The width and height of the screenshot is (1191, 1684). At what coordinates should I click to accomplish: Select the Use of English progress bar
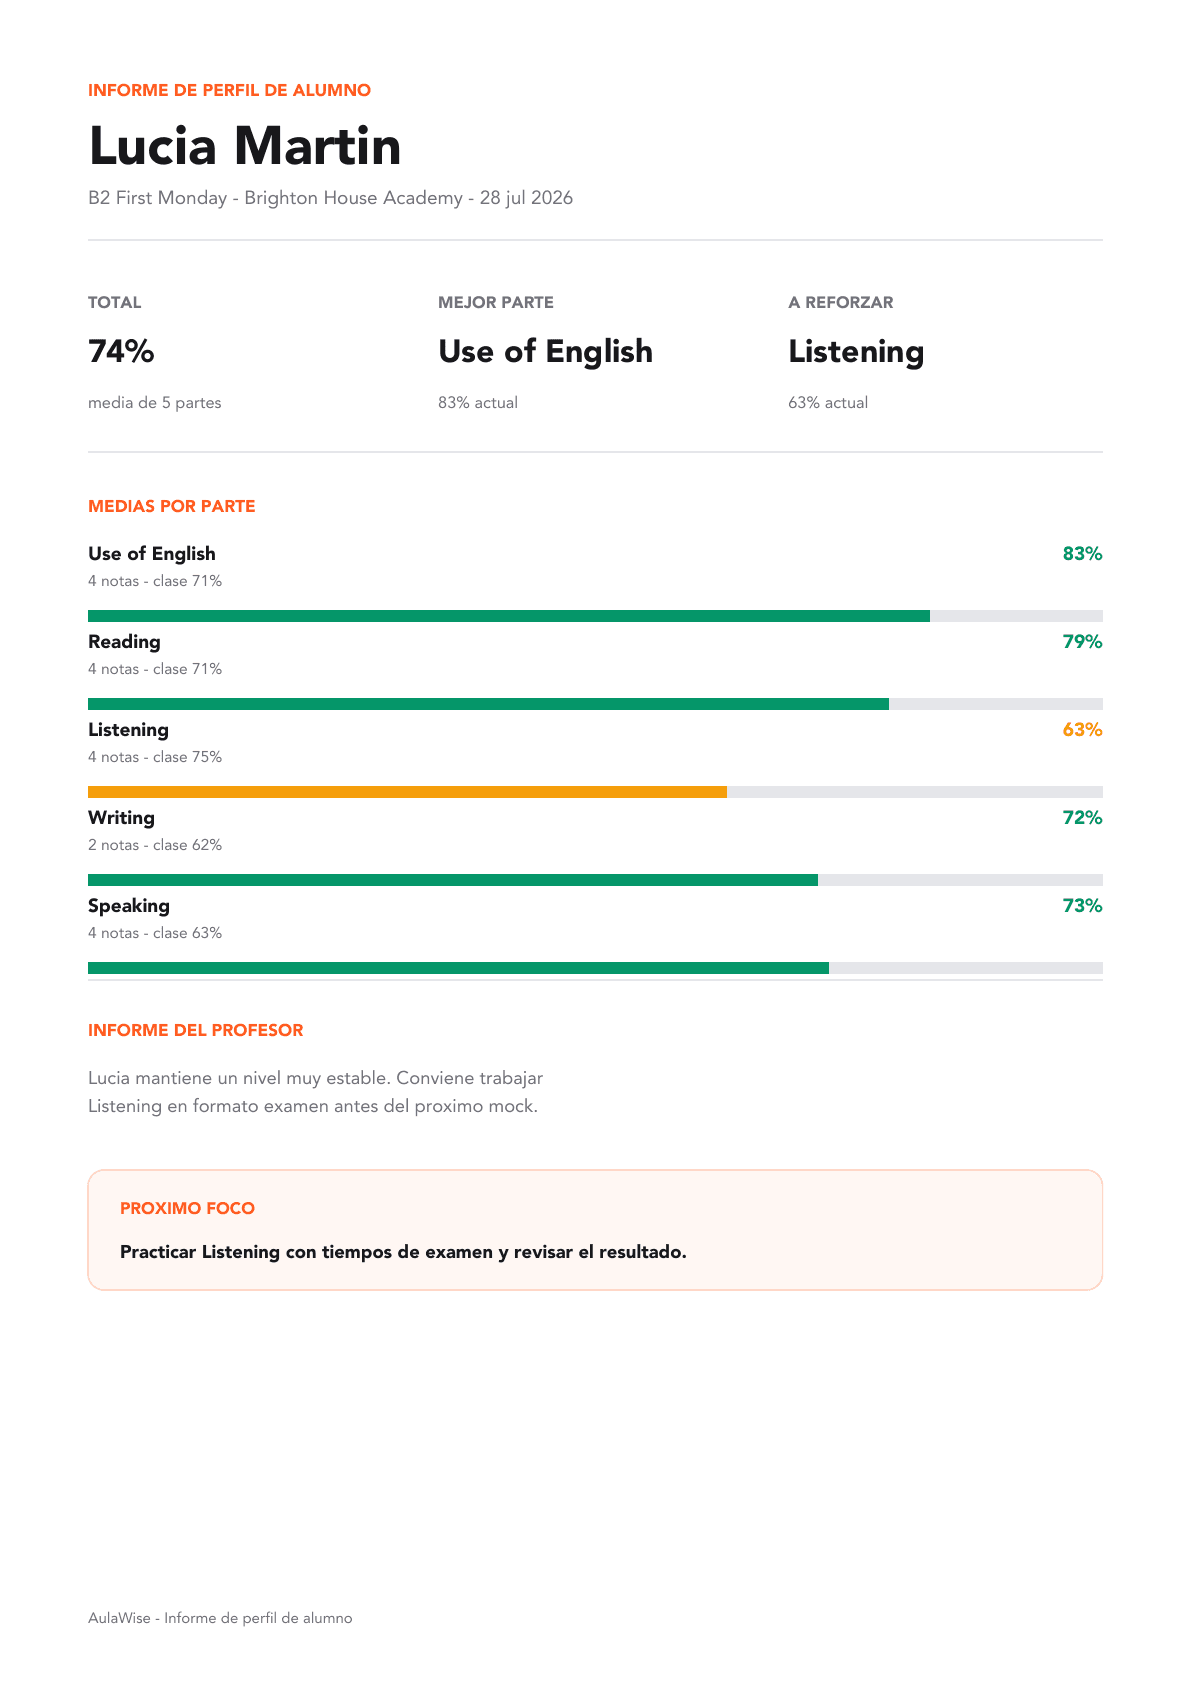(x=595, y=616)
